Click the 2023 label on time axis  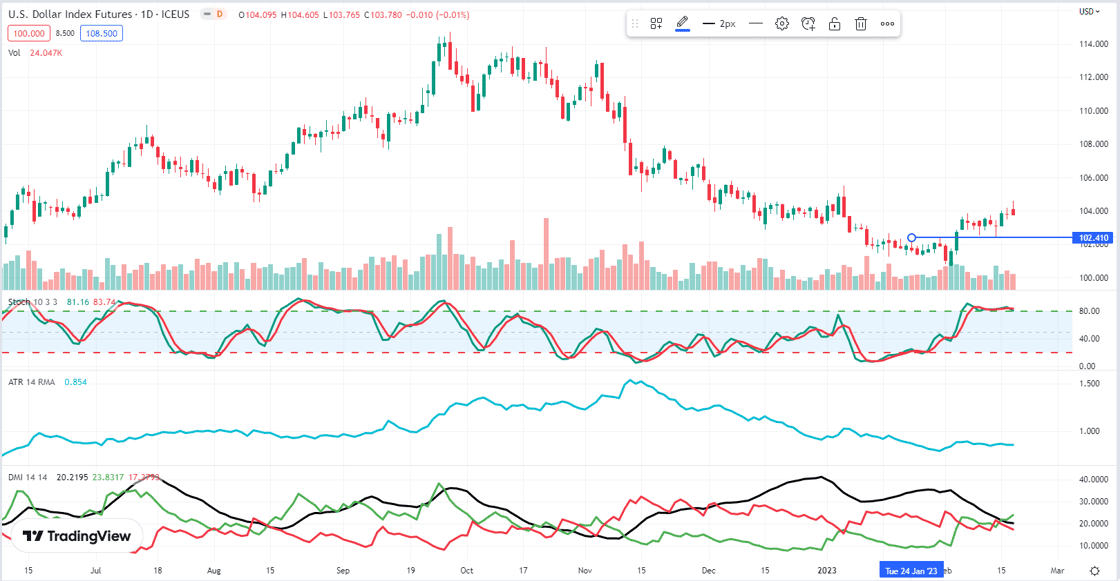[826, 570]
